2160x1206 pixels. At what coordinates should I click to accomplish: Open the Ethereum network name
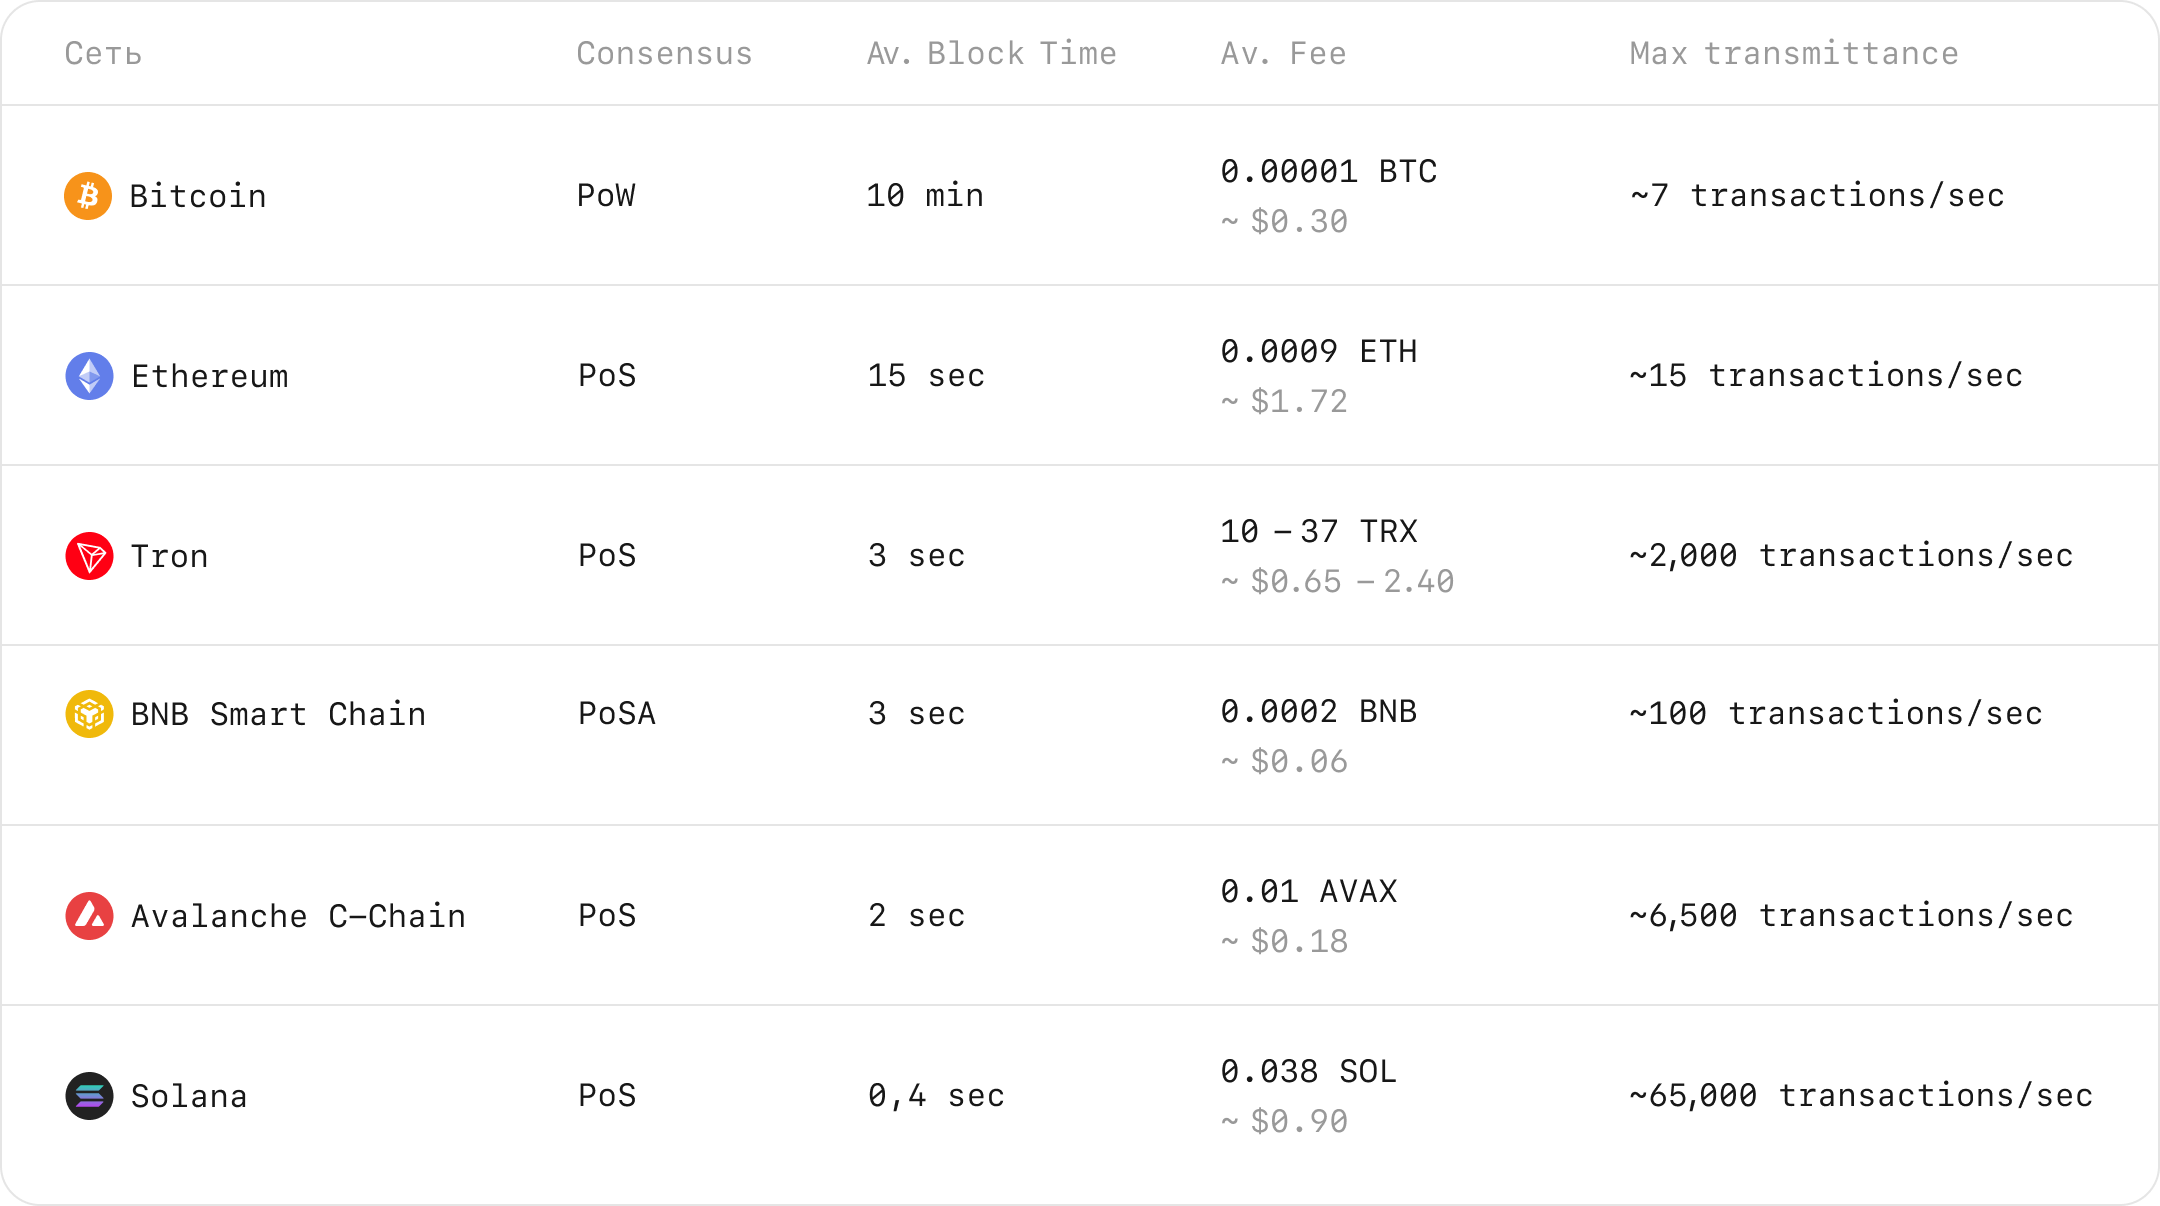click(x=210, y=376)
